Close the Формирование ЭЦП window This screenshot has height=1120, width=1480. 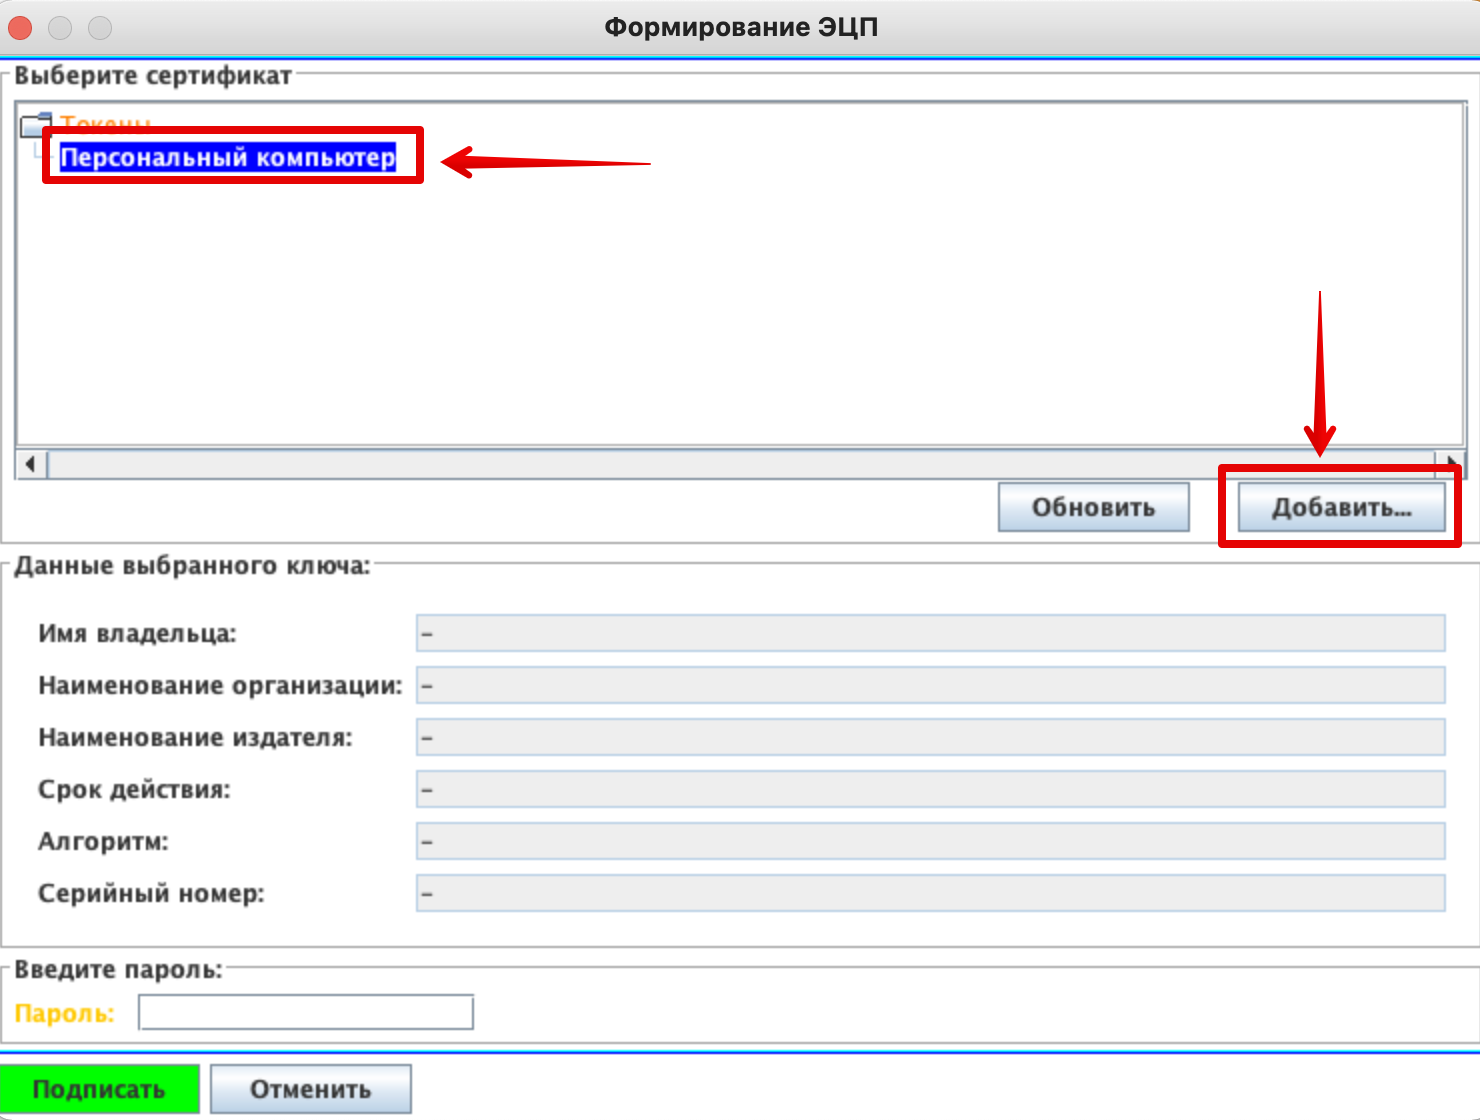click(x=20, y=27)
